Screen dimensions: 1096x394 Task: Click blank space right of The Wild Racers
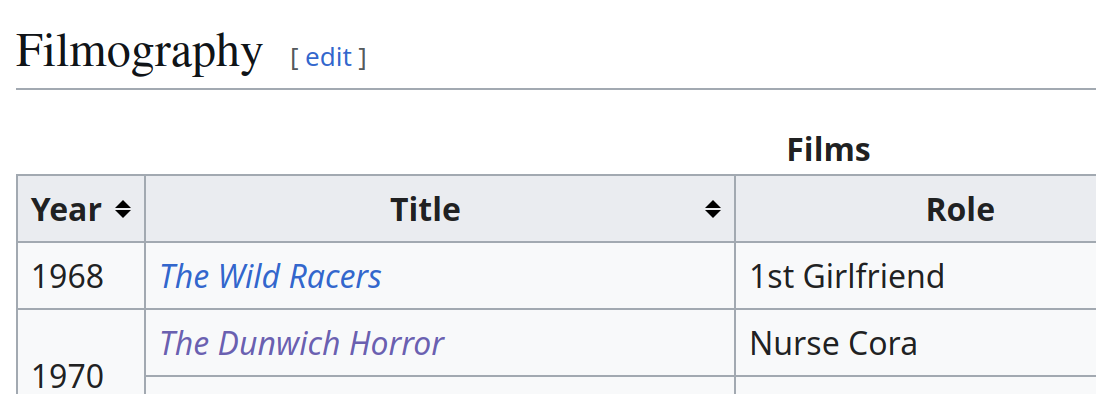[559, 276]
